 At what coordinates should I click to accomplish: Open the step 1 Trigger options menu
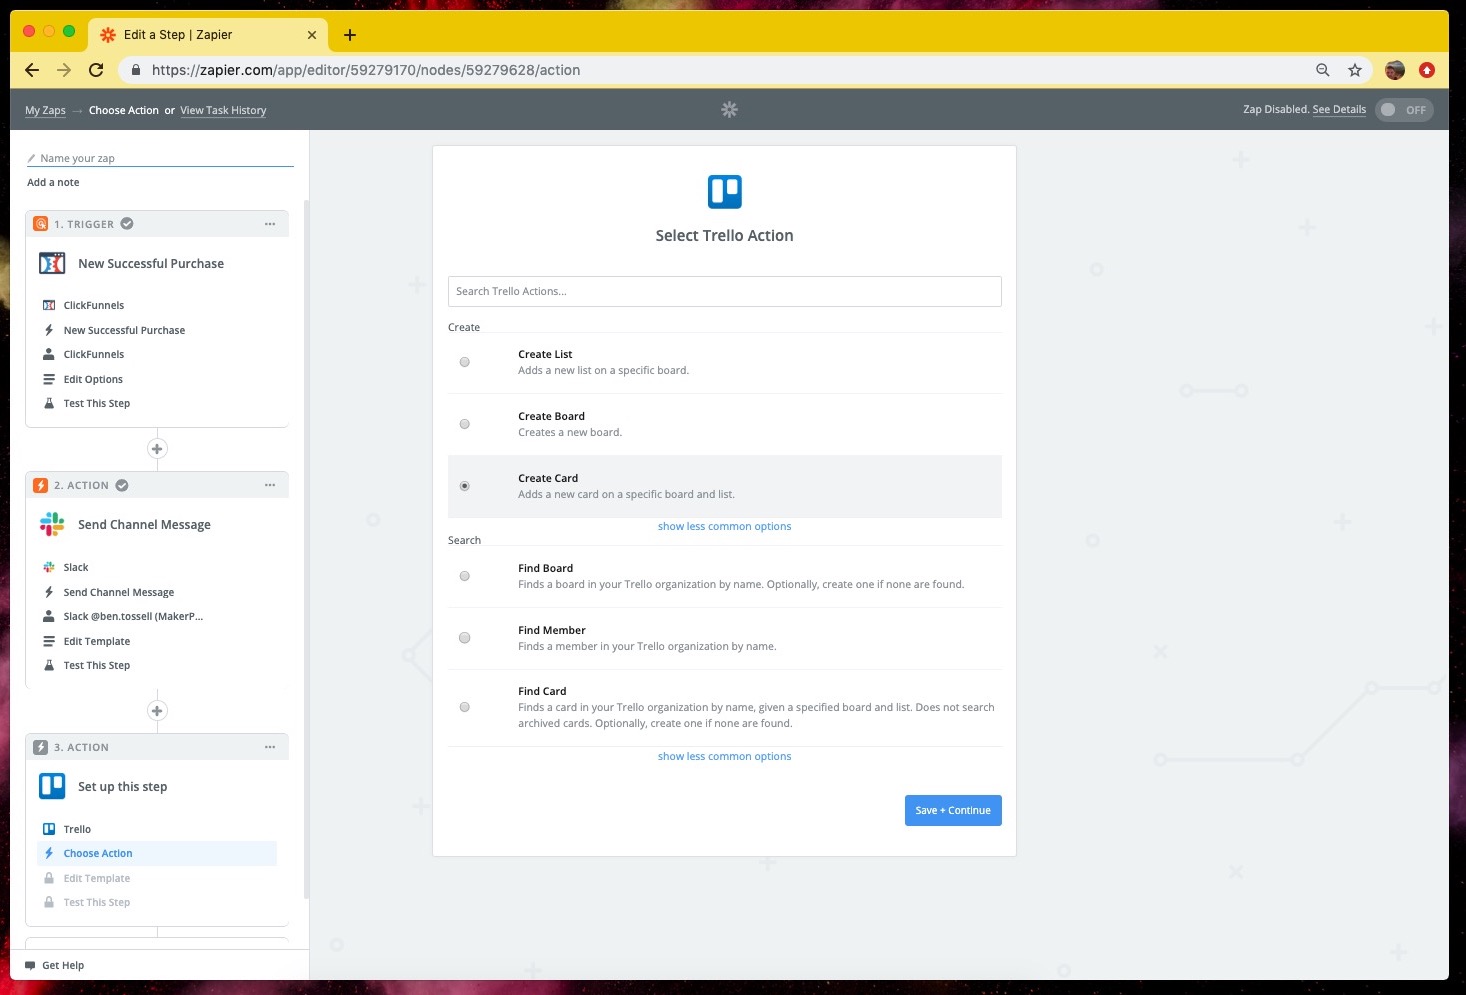(x=270, y=224)
